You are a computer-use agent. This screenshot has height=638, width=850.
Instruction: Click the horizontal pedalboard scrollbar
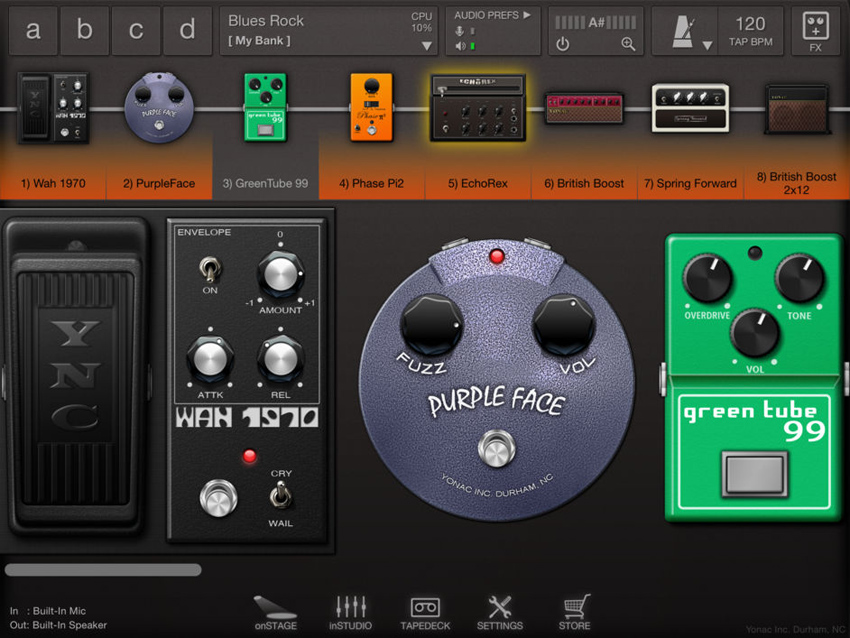103,570
